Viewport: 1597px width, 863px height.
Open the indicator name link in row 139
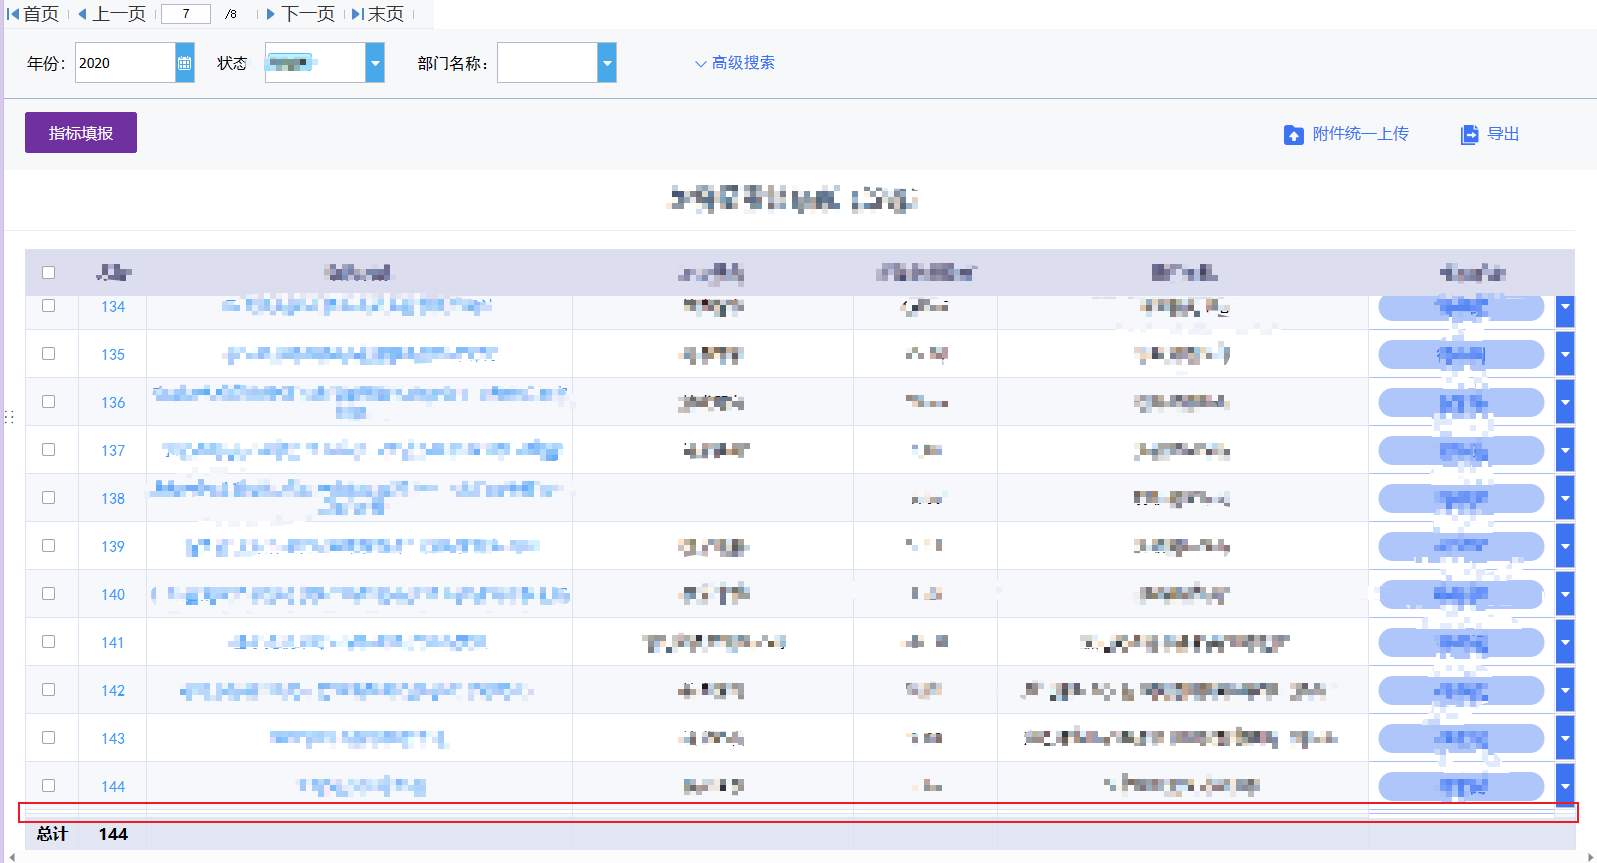pos(363,546)
